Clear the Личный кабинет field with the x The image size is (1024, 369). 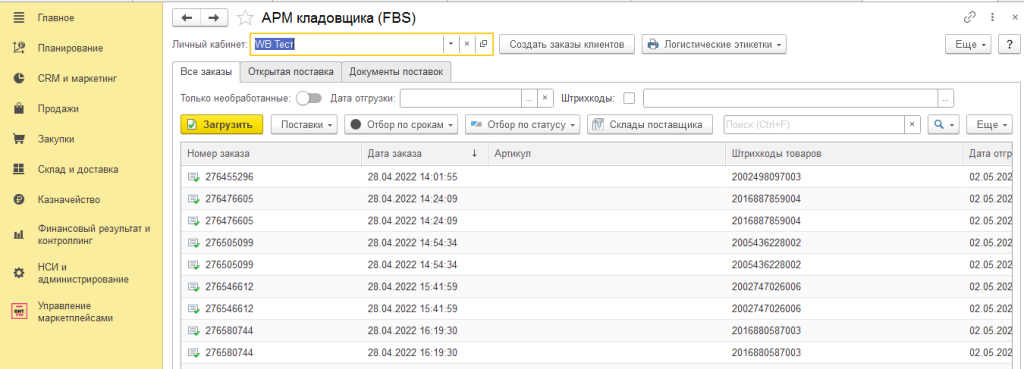[466, 44]
